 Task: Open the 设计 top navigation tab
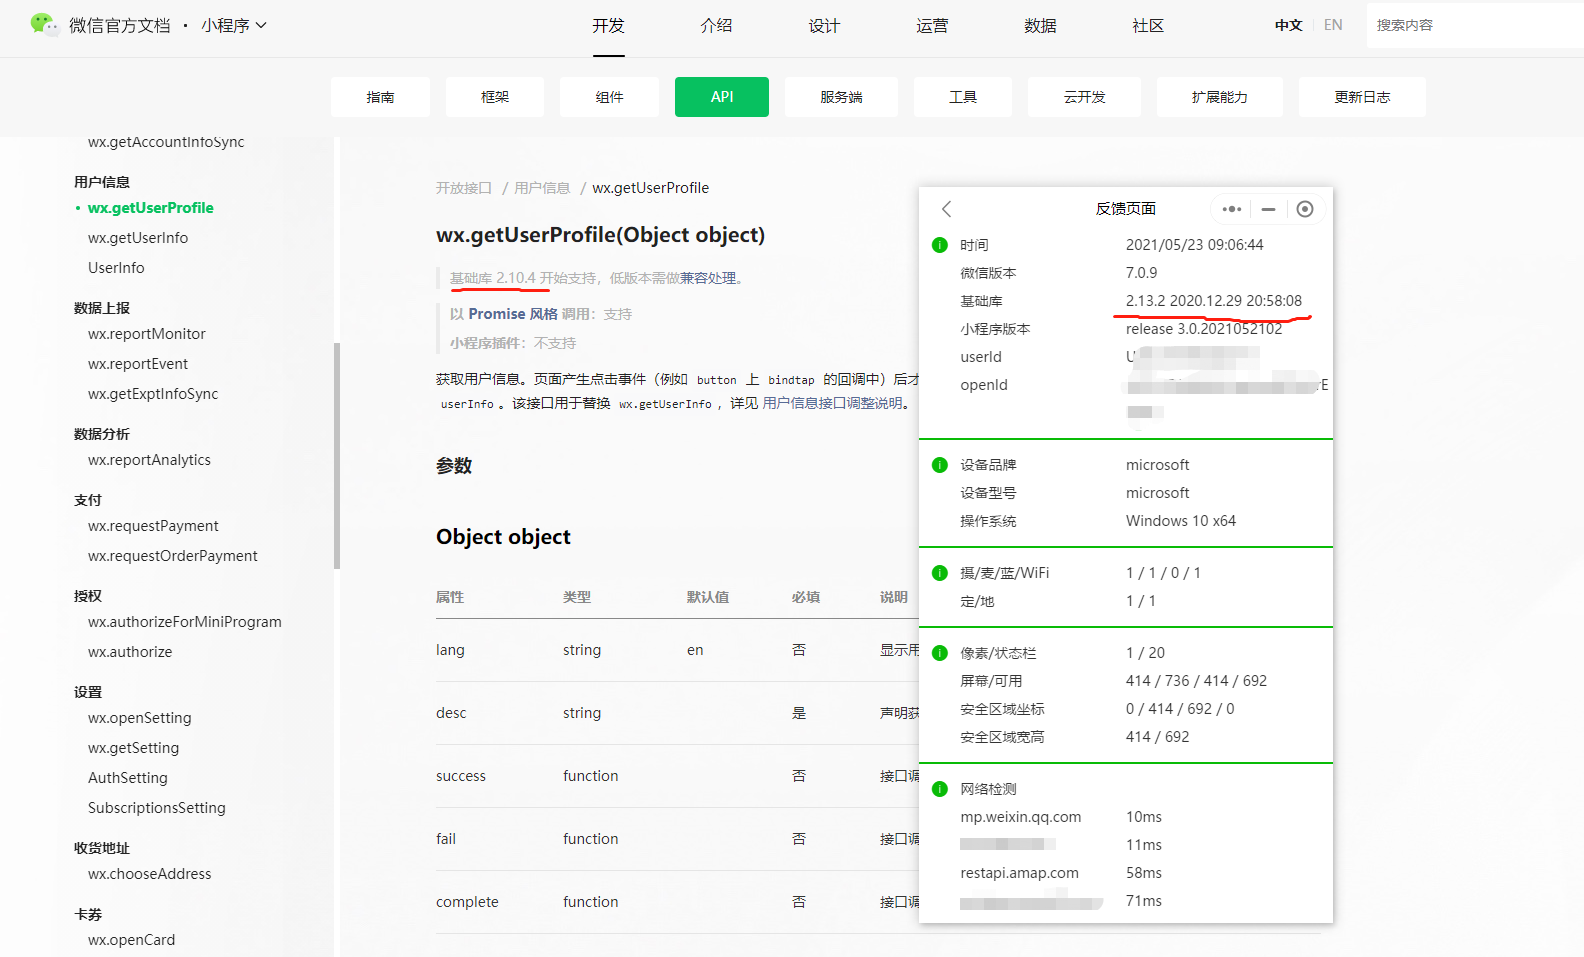824,26
